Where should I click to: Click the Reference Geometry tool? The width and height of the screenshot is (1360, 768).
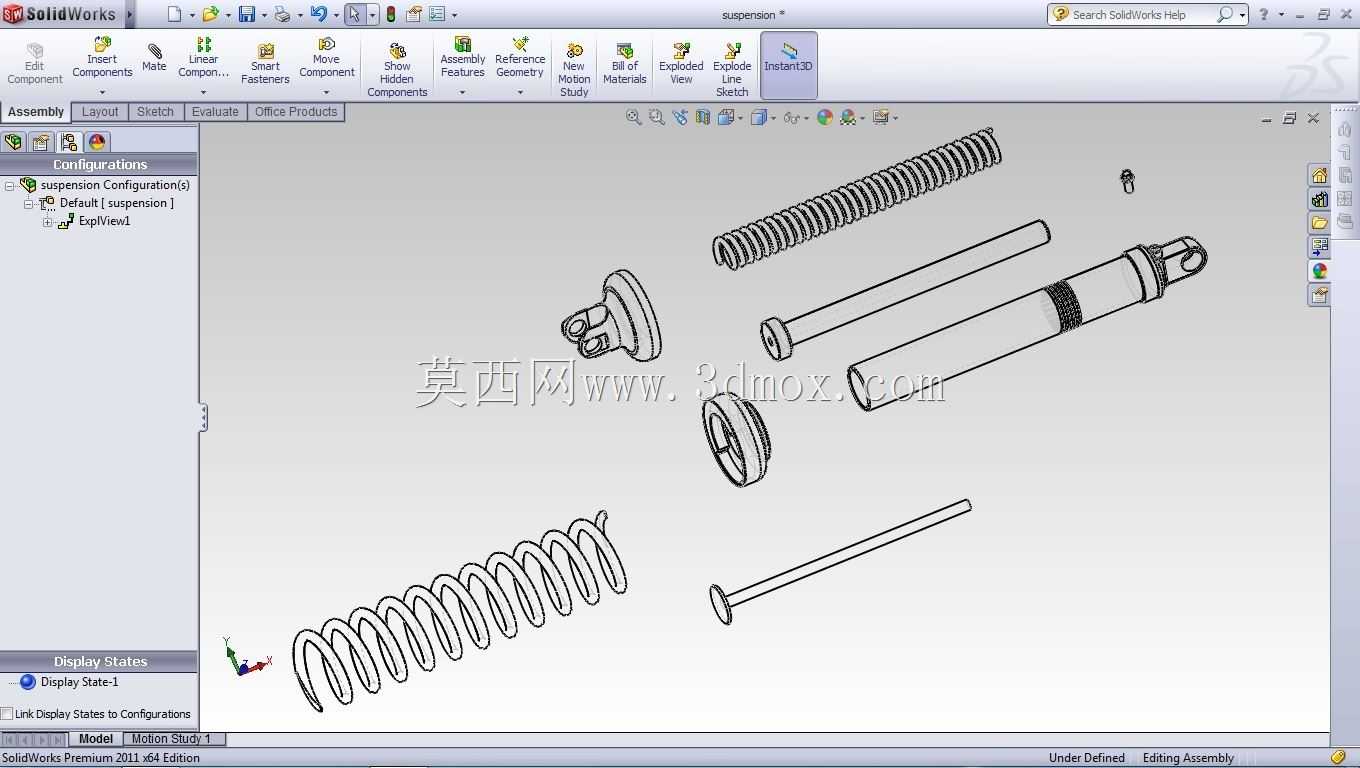(520, 58)
